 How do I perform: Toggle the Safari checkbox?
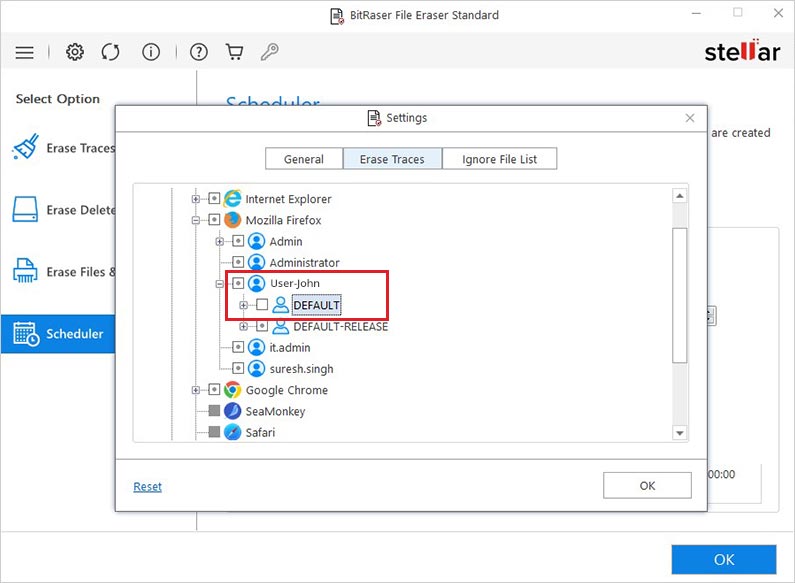[x=214, y=431]
